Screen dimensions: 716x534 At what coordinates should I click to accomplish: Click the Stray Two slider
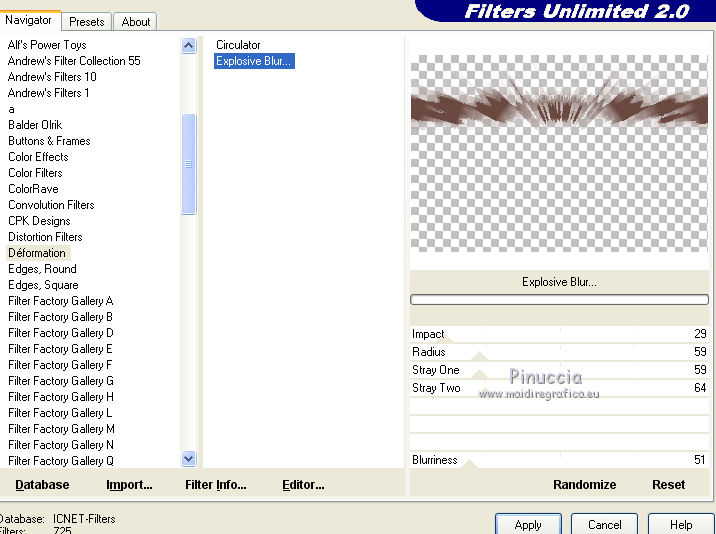(x=559, y=388)
